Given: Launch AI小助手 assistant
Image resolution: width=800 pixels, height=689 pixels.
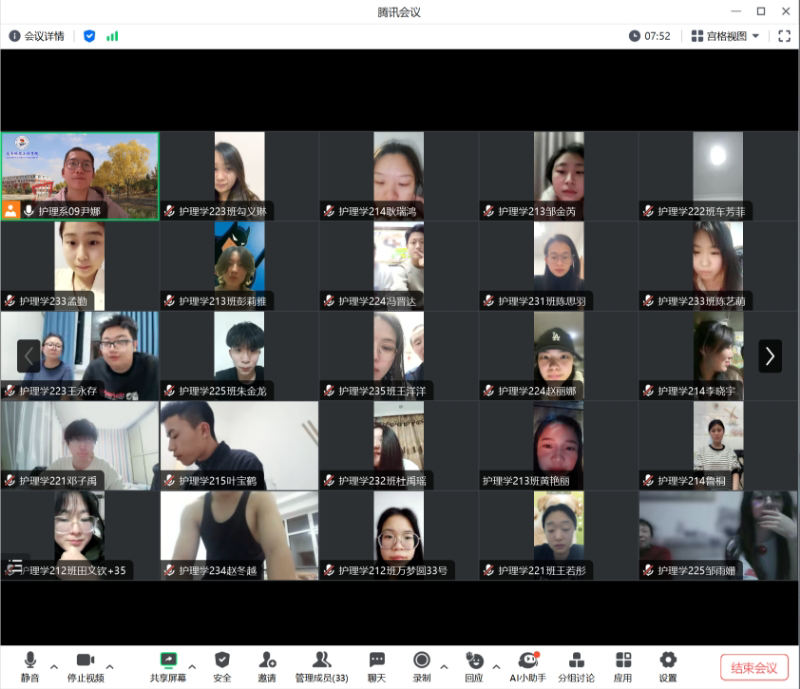Looking at the screenshot, I should (527, 666).
